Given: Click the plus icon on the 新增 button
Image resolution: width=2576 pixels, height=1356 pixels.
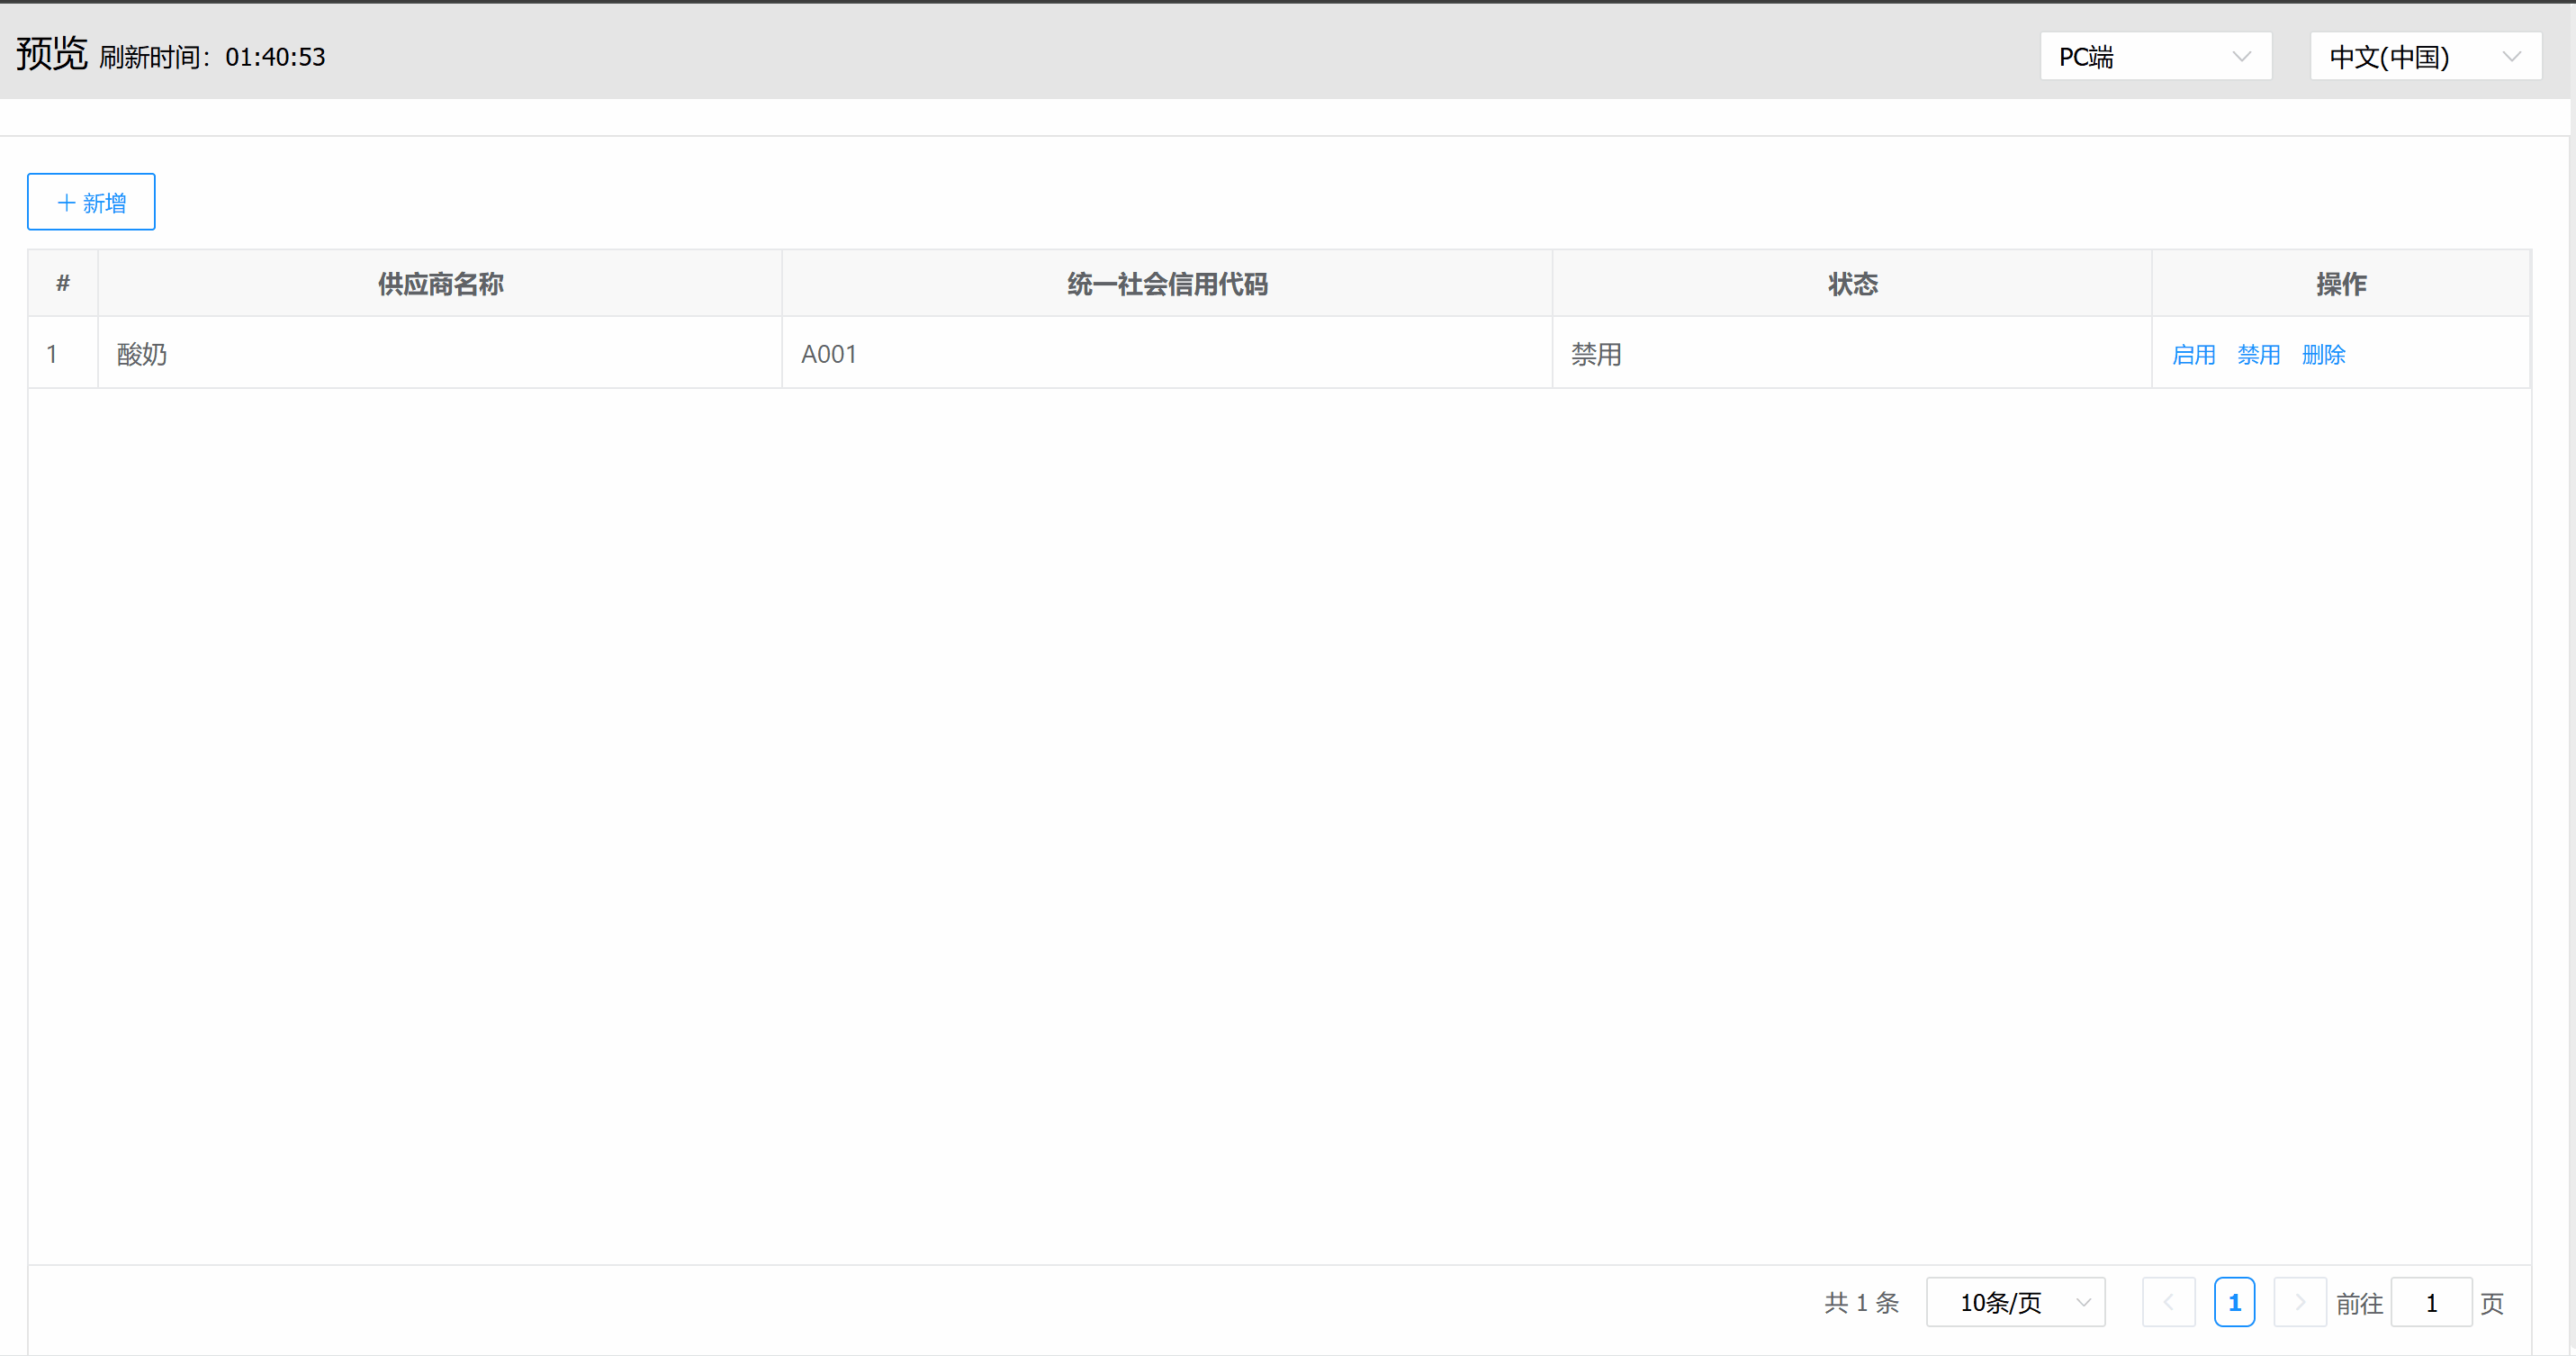Looking at the screenshot, I should 66,202.
